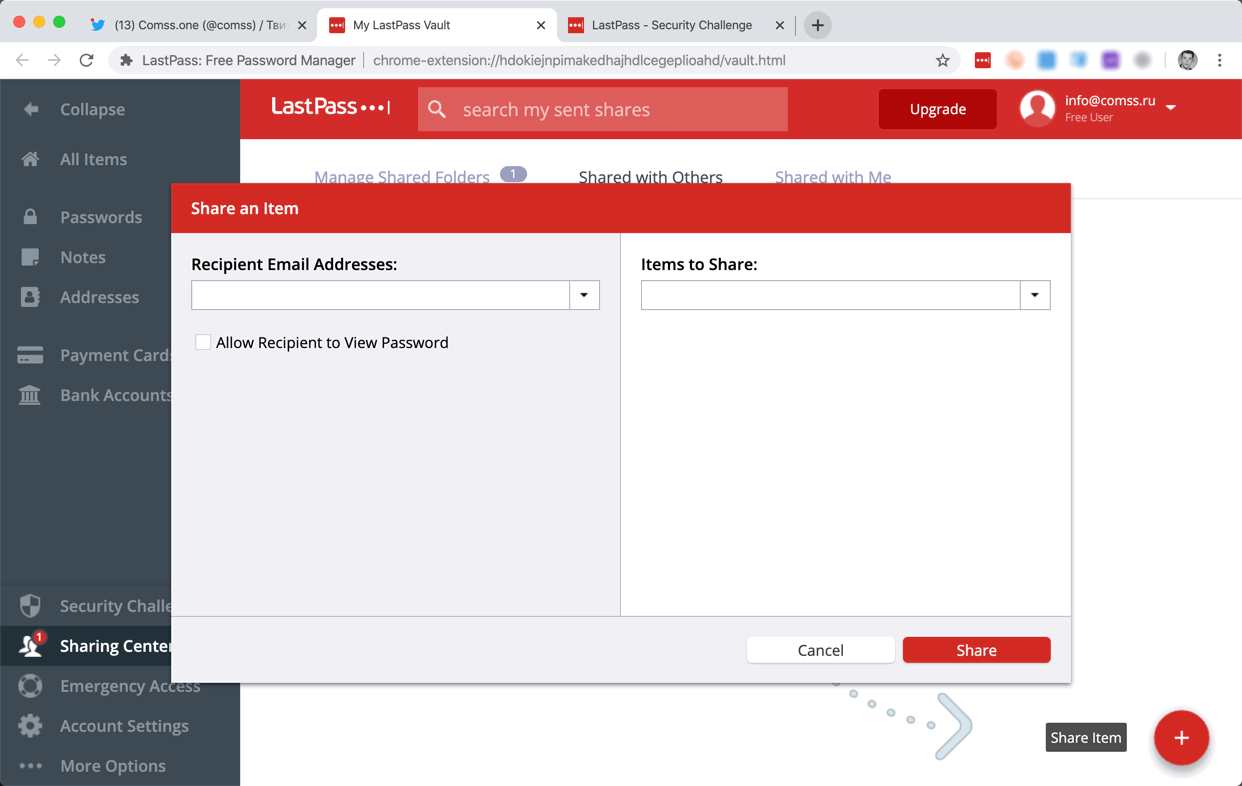The image size is (1242, 786).
Task: Open the Sharing Center icon with badge
Action: coord(31,645)
